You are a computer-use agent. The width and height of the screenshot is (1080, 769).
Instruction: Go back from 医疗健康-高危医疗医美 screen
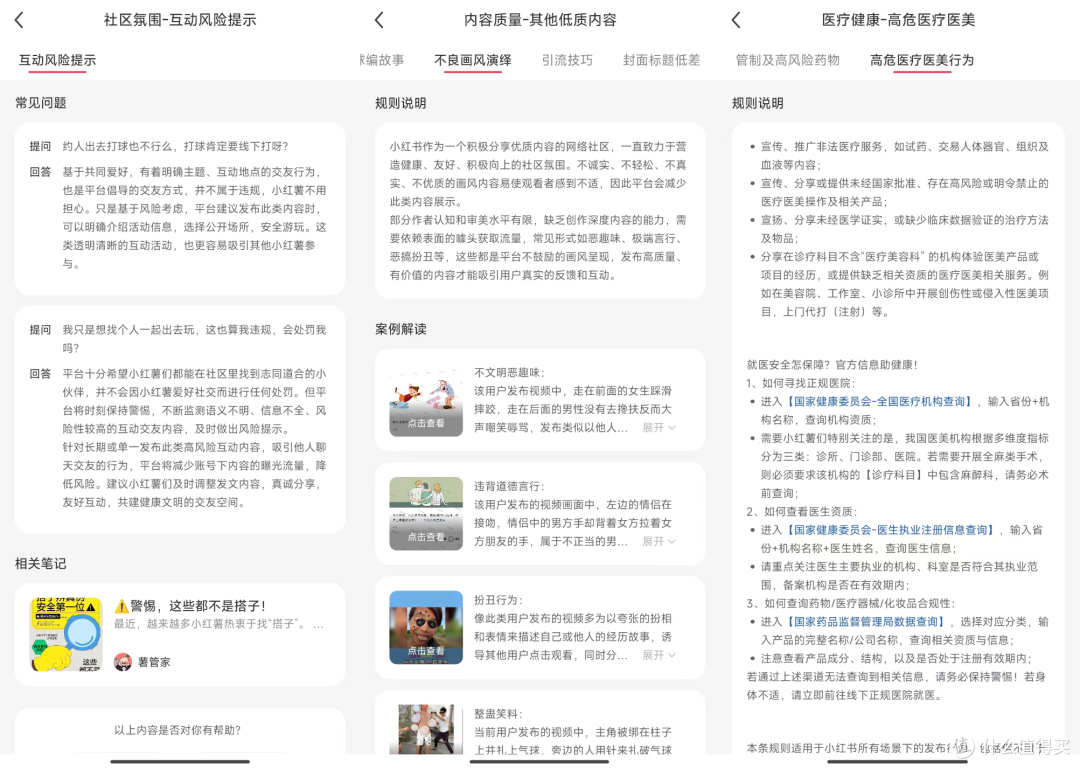click(736, 20)
